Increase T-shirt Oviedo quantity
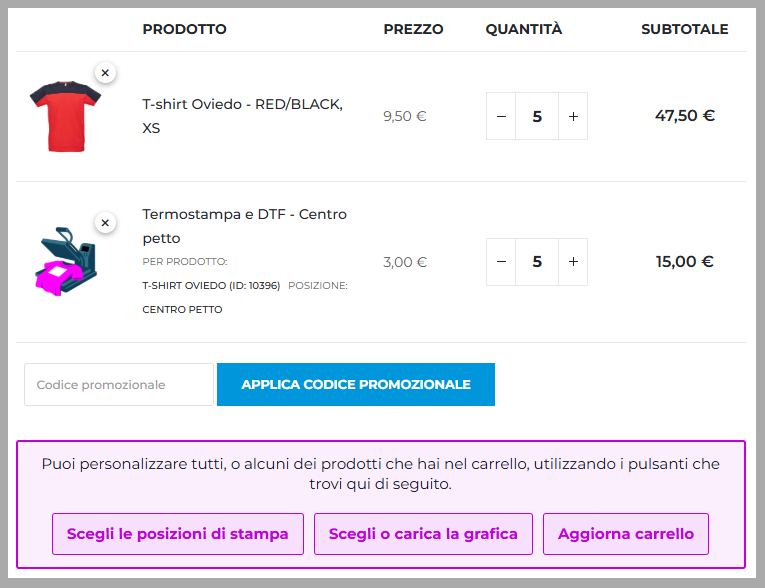The width and height of the screenshot is (765, 588). (x=573, y=116)
